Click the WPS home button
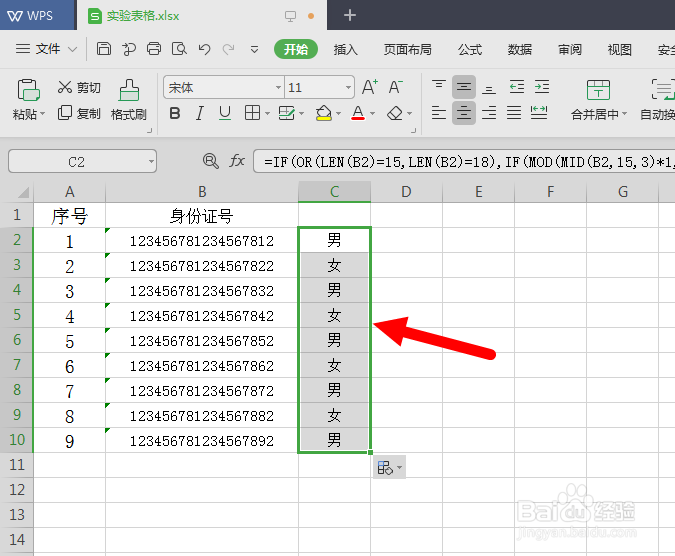The image size is (675, 556). click(37, 15)
